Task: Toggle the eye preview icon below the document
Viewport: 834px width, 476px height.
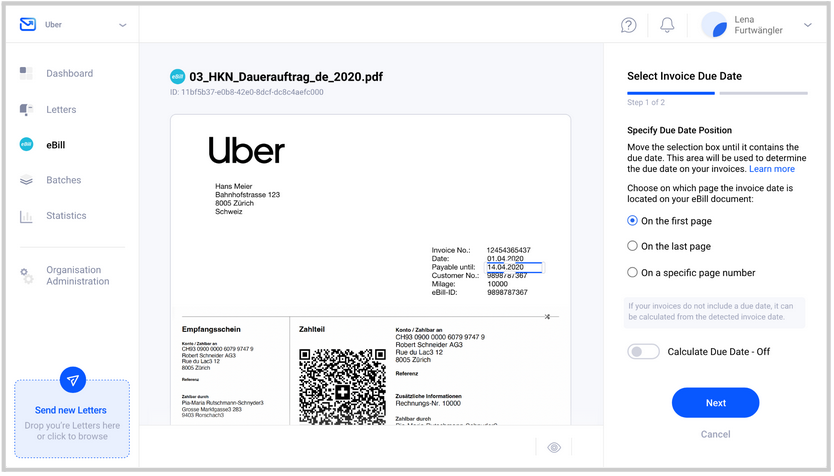Action: 554,448
